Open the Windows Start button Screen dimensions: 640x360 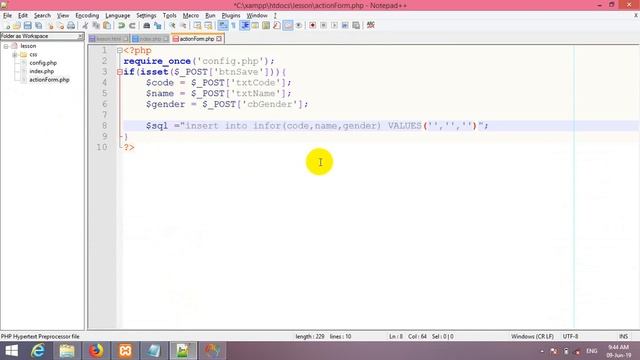pos(11,351)
